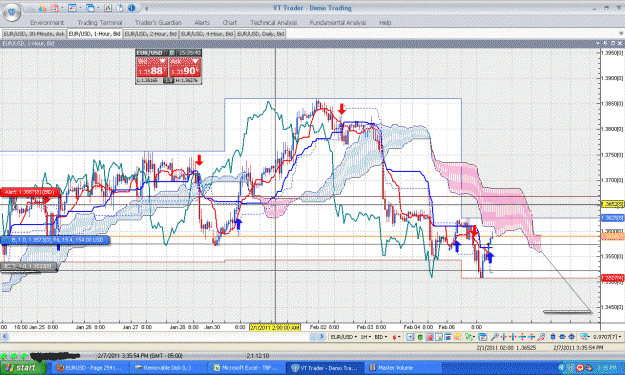The height and width of the screenshot is (375, 625).
Task: Switch to EUR/USD 2-Hour Bid tab
Action: pyautogui.click(x=151, y=34)
